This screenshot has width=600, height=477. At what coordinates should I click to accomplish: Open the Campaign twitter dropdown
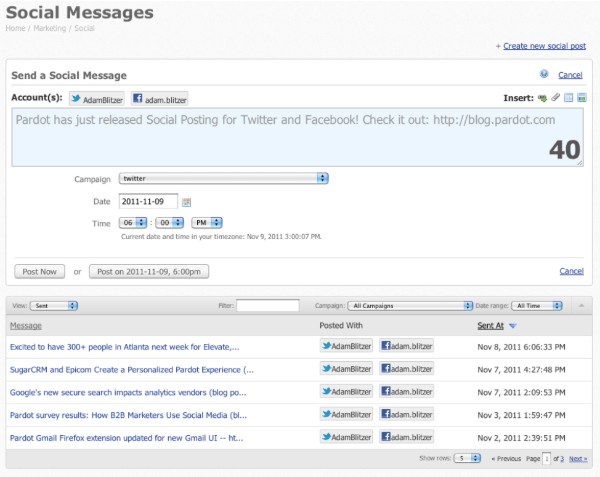[223, 178]
